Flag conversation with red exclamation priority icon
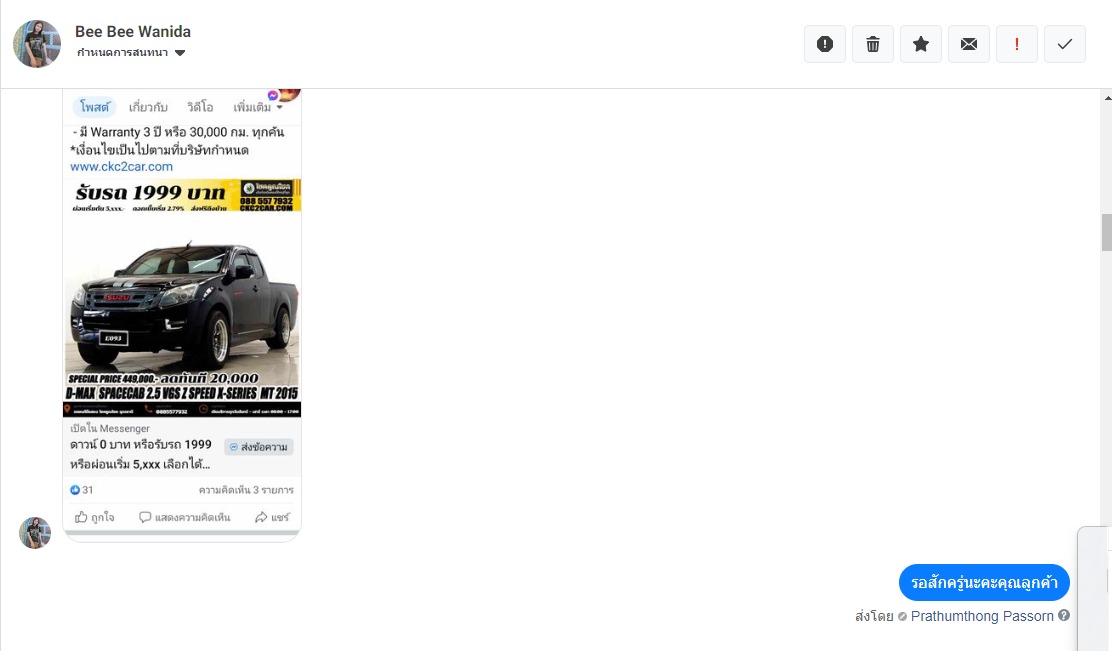The height and width of the screenshot is (651, 1112). 1017,44
